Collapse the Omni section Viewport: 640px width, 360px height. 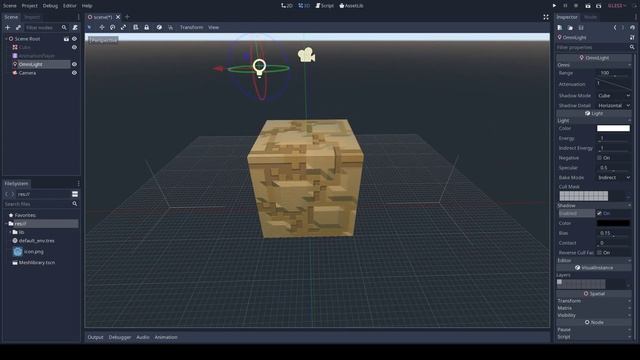pyautogui.click(x=594, y=65)
